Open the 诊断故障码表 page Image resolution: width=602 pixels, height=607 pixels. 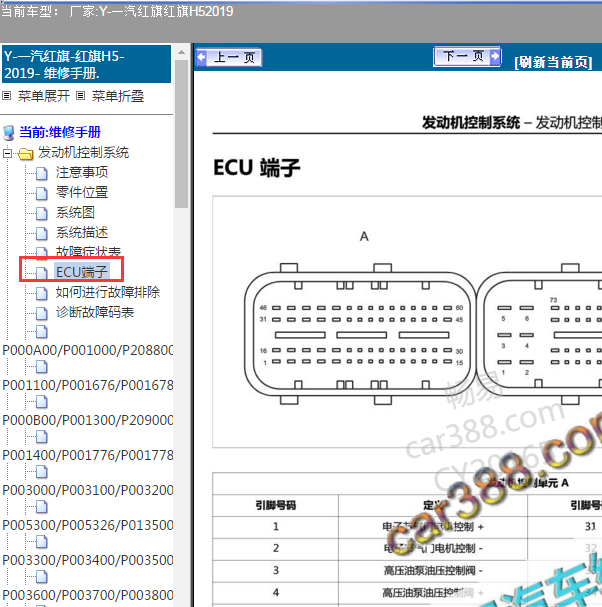tap(95, 312)
